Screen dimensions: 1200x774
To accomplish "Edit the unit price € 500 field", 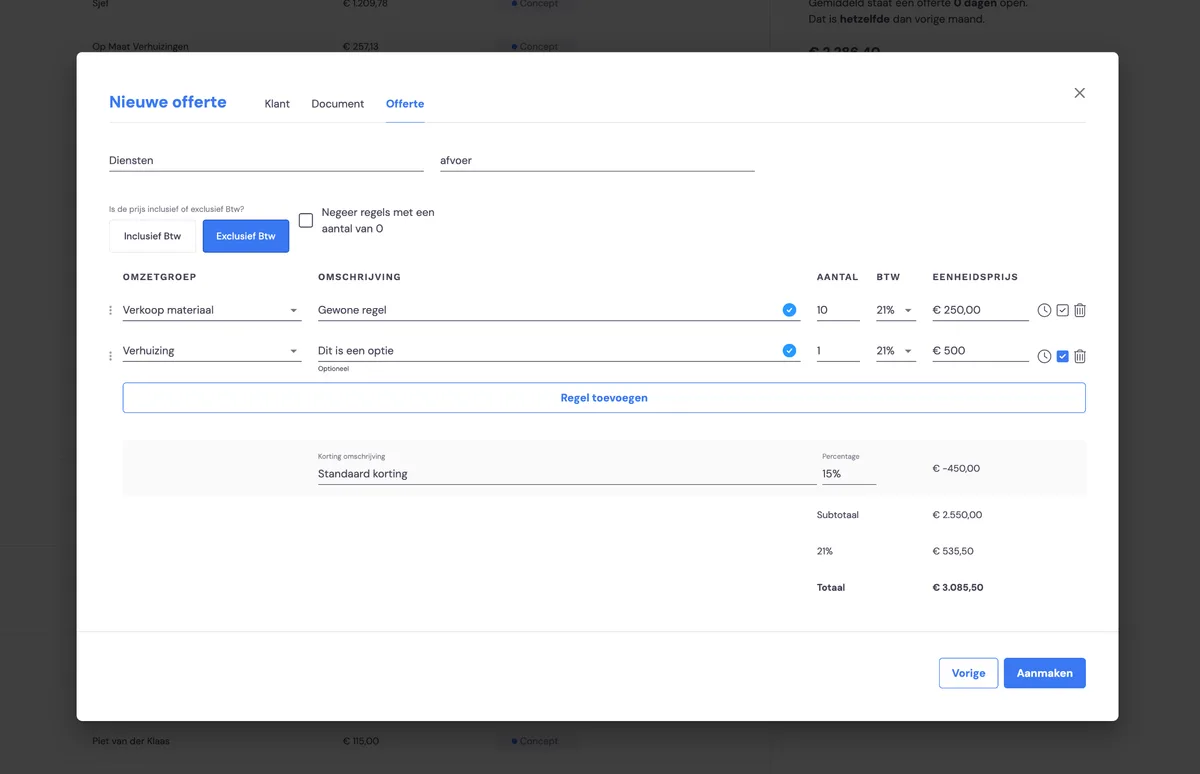I will click(980, 351).
